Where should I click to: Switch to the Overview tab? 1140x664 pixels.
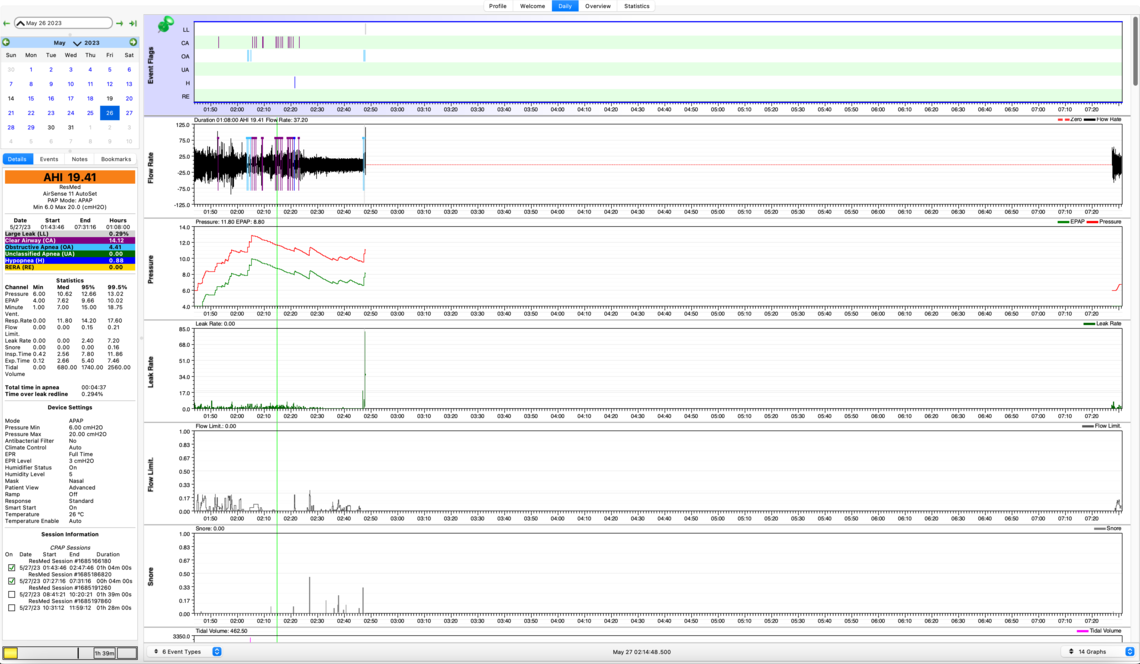pyautogui.click(x=598, y=6)
